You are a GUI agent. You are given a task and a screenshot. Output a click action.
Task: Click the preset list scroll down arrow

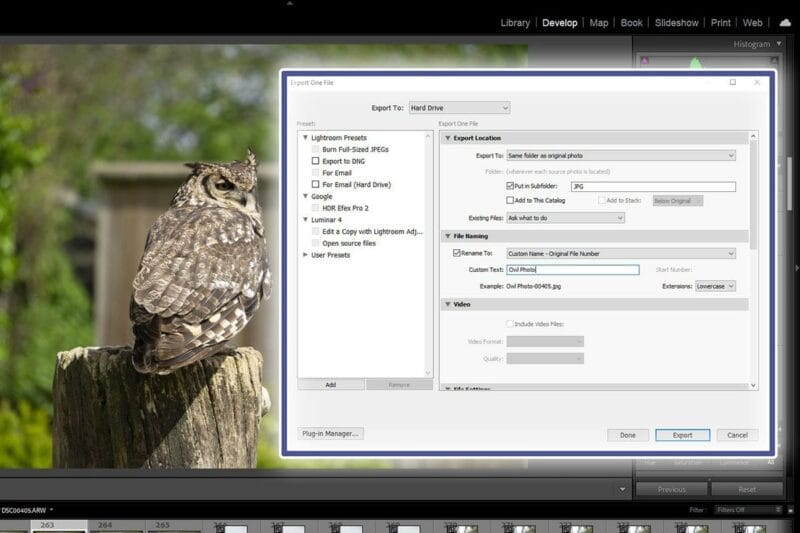pyautogui.click(x=428, y=373)
